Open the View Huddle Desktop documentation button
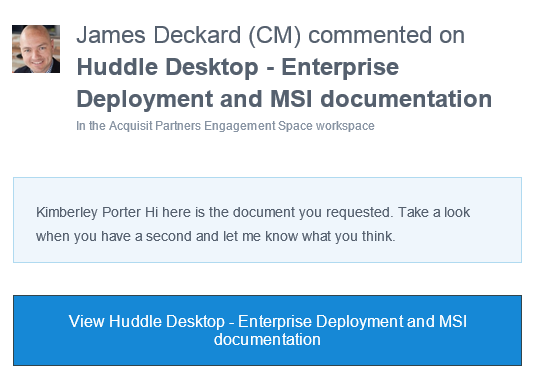 coord(267,330)
